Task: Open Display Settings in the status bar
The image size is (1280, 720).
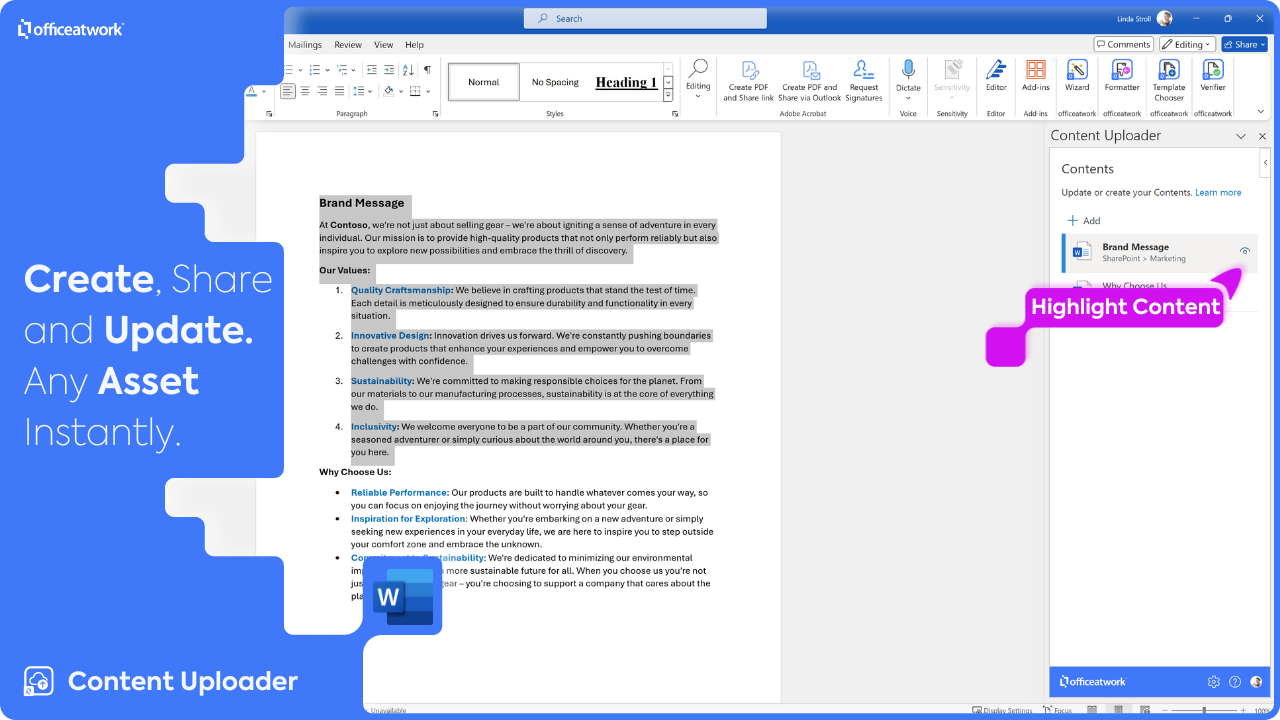Action: point(1002,710)
